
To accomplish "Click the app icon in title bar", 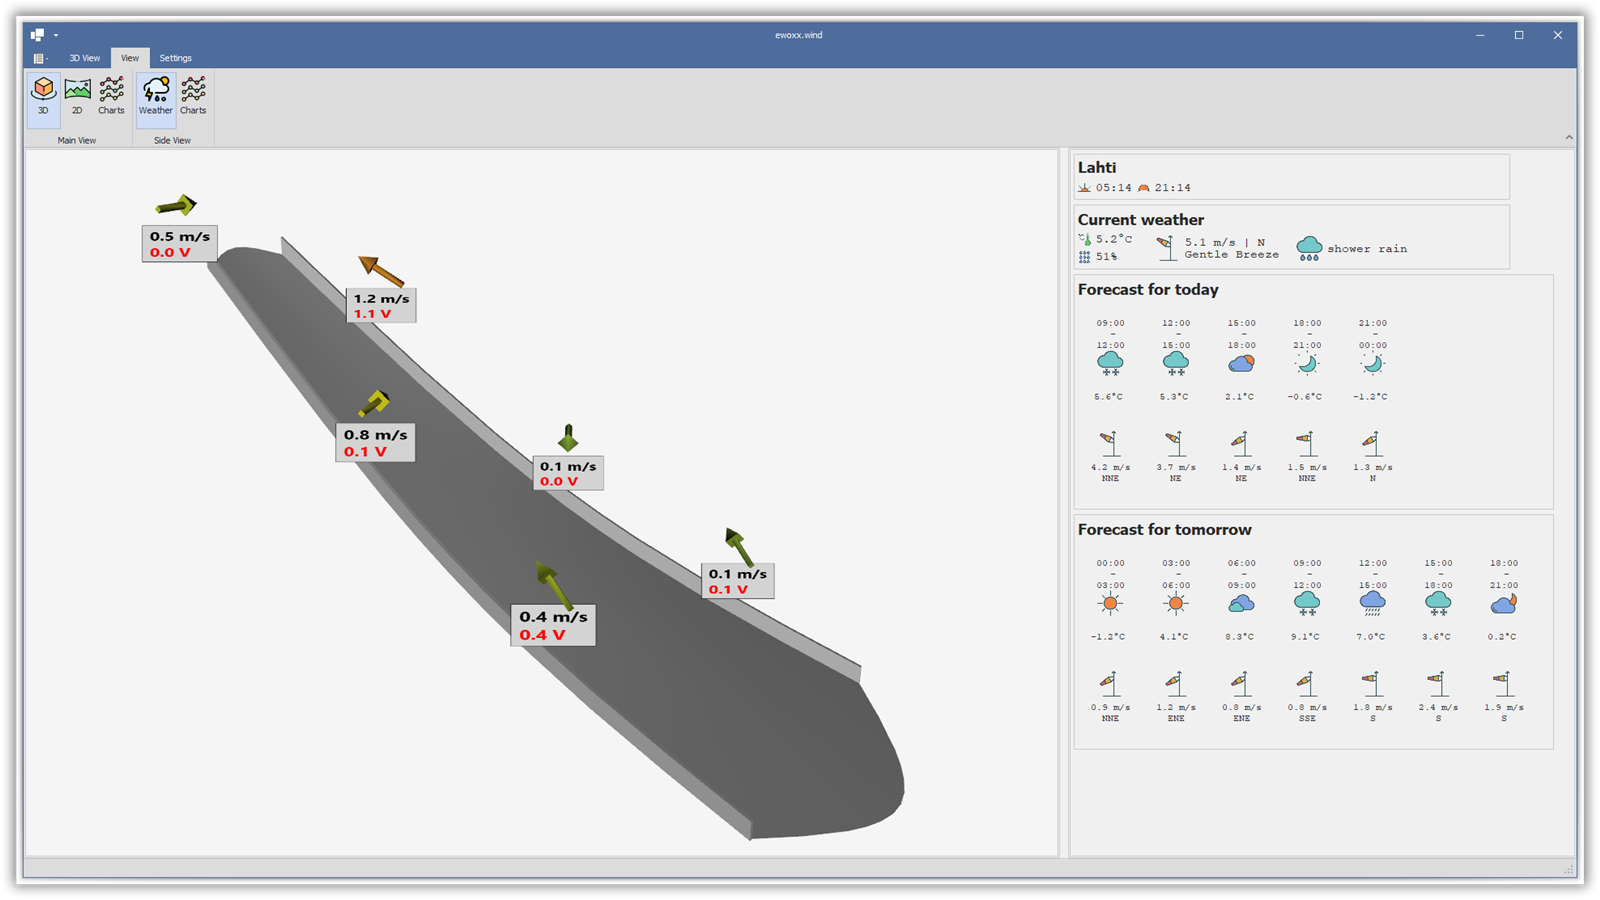I will tap(37, 35).
